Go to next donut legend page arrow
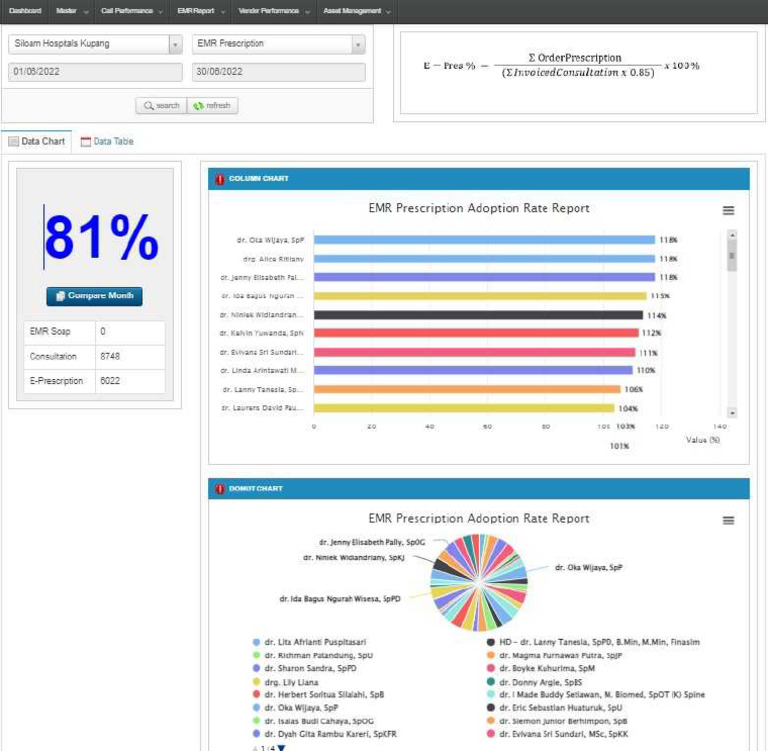768x751 pixels. click(282, 748)
